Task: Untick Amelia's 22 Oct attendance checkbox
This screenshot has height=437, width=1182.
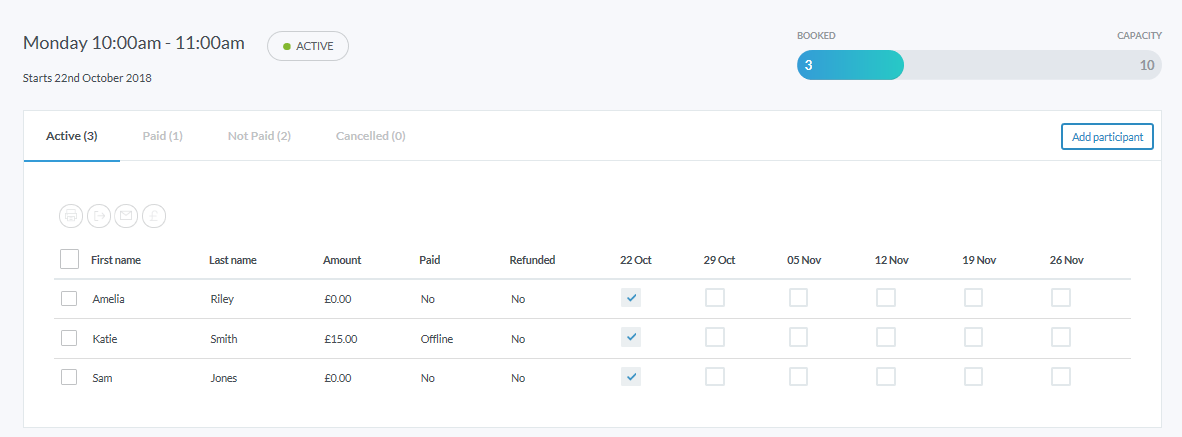Action: click(631, 297)
